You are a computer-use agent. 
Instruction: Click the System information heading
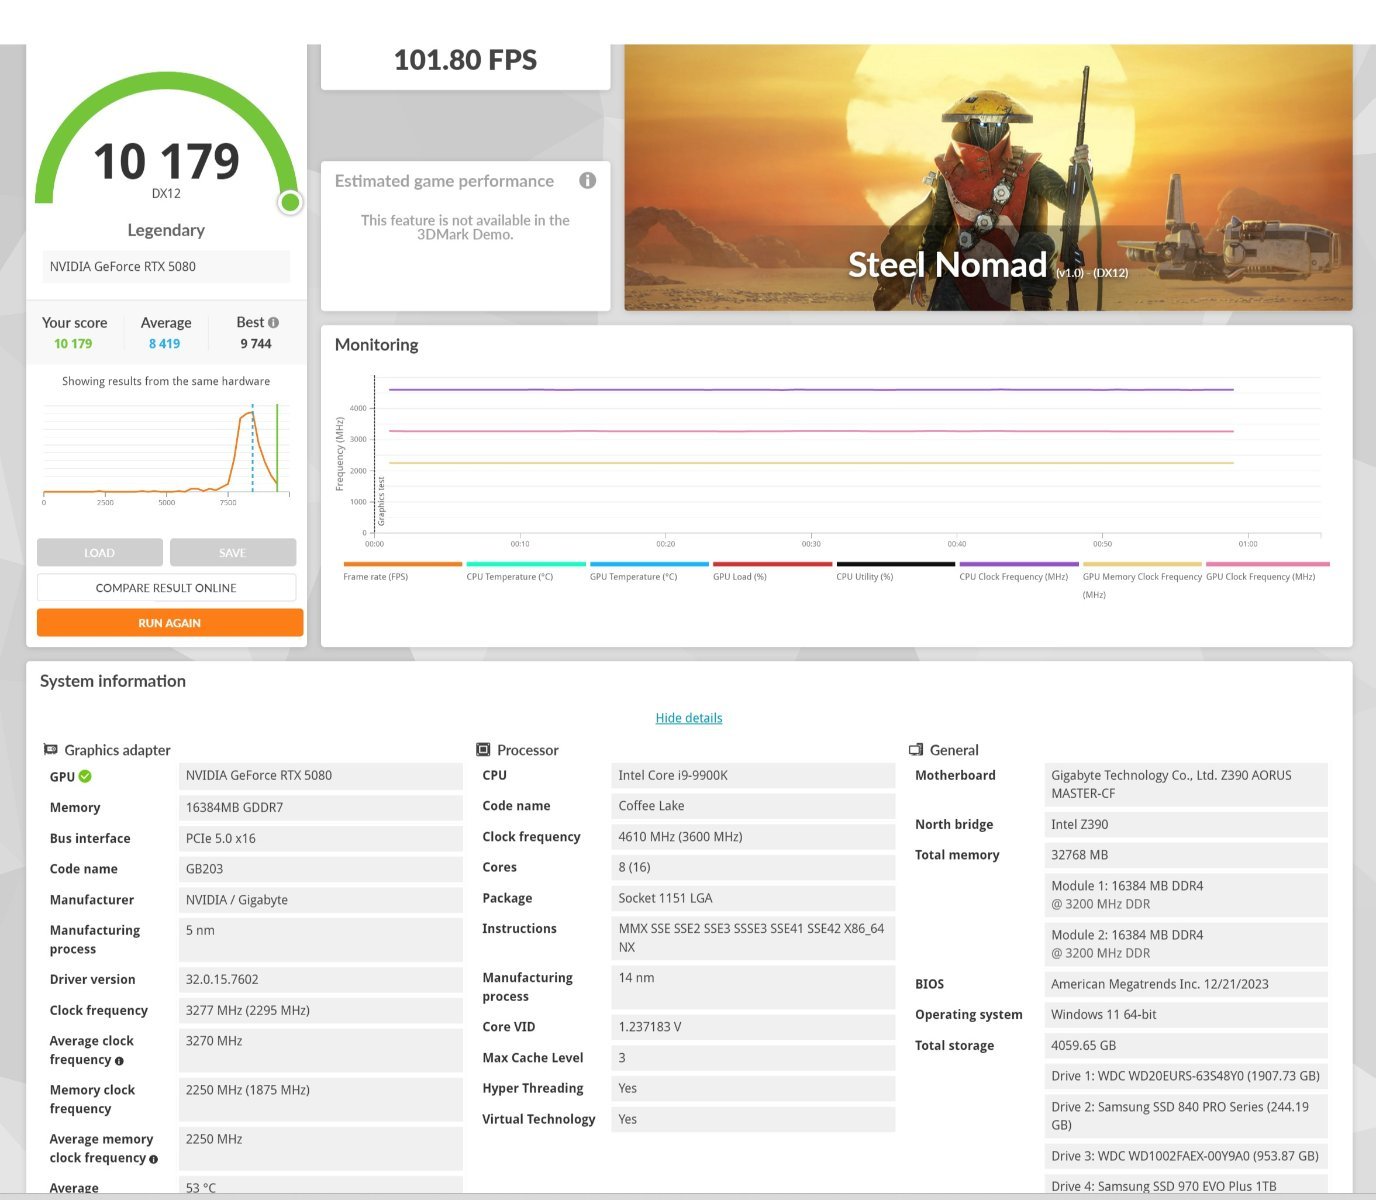(x=113, y=681)
